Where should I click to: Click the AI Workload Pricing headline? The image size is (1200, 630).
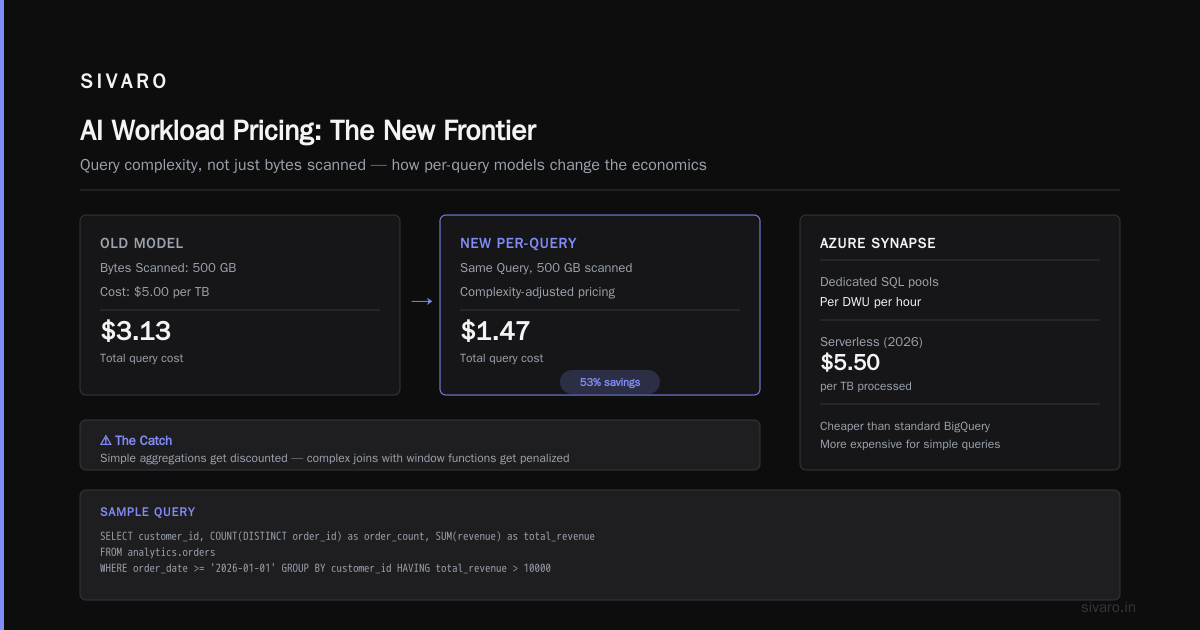(x=308, y=131)
